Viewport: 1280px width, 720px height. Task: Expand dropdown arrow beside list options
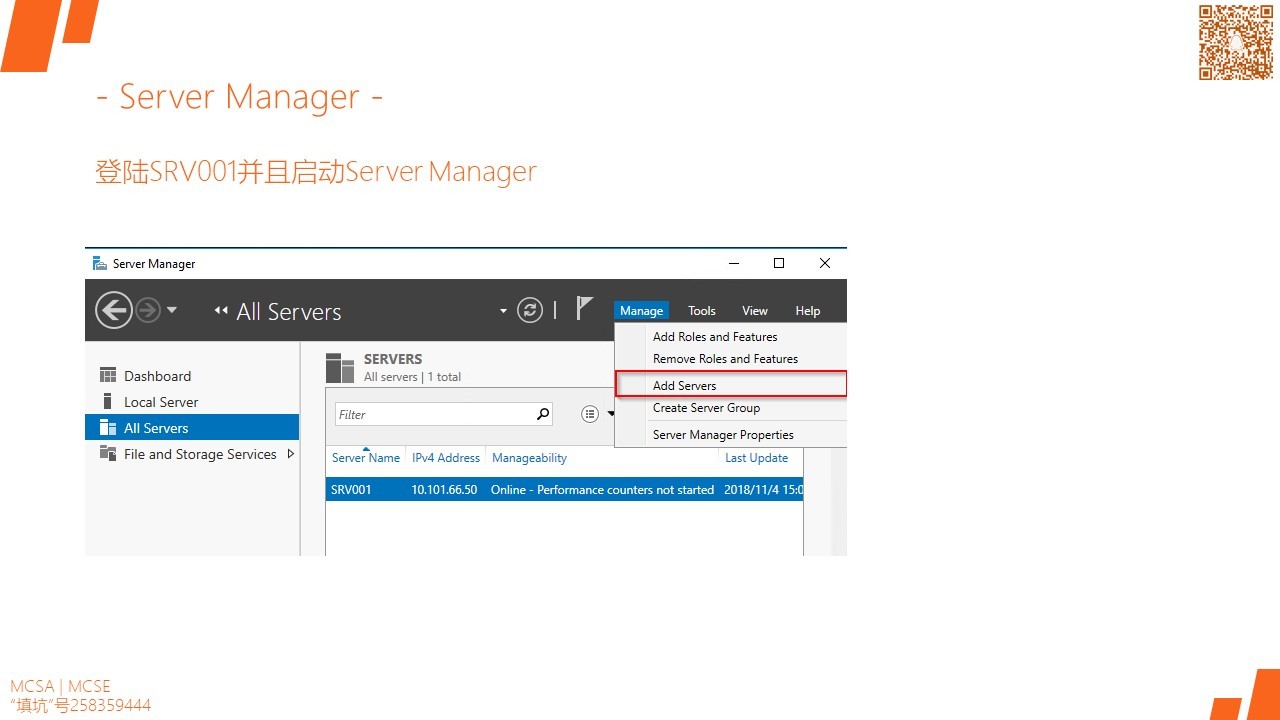tap(611, 415)
